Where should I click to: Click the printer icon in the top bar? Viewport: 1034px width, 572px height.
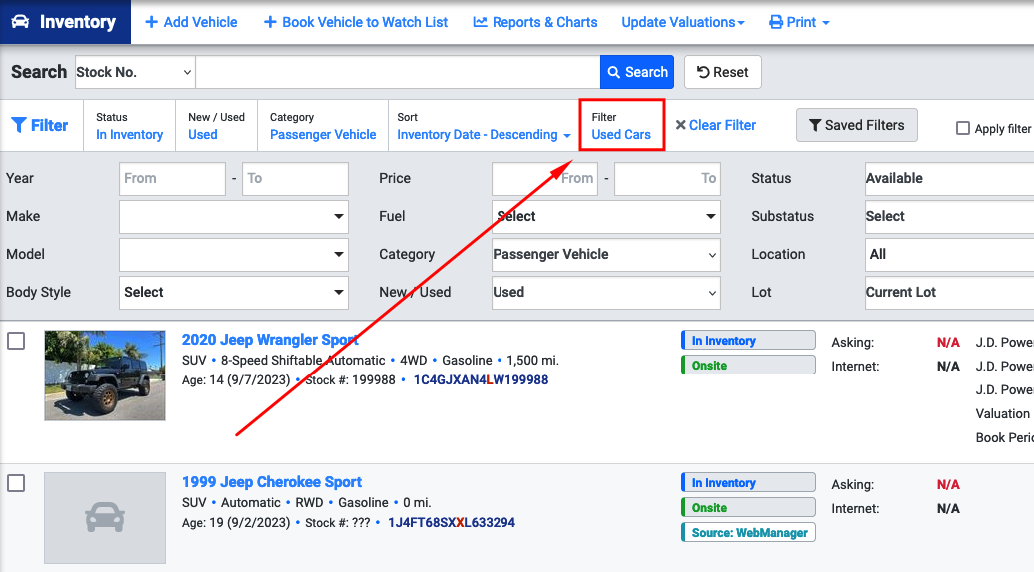click(x=776, y=22)
